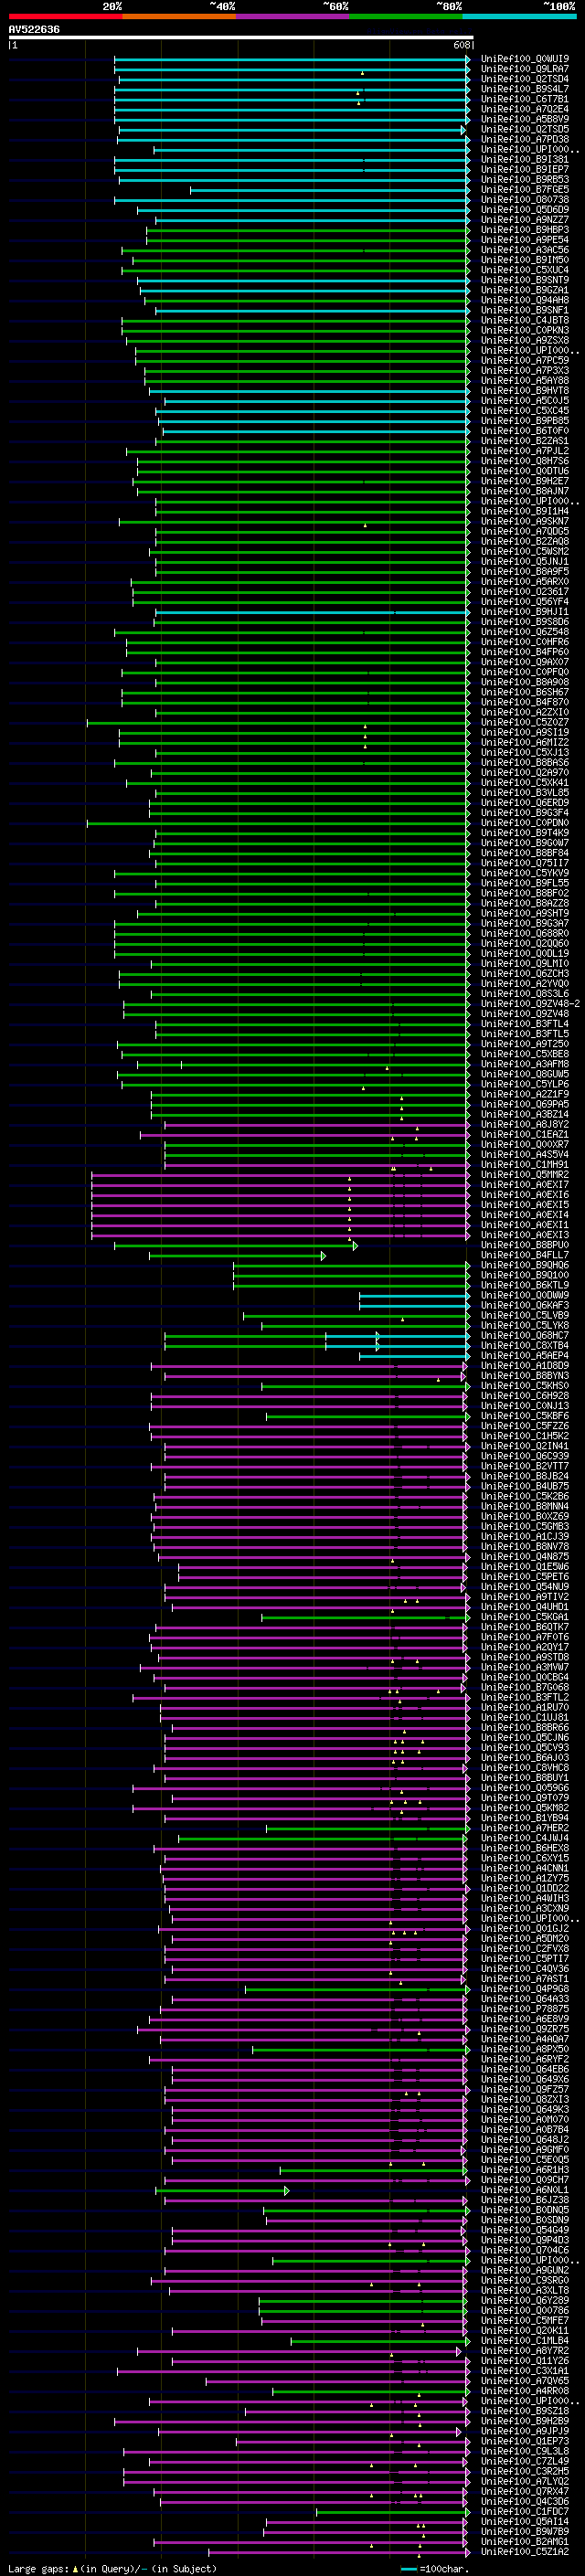Image resolution: width=585 pixels, height=2576 pixels.
Task: Click the UniRef100_C5XUC4 label
Action: point(525,270)
